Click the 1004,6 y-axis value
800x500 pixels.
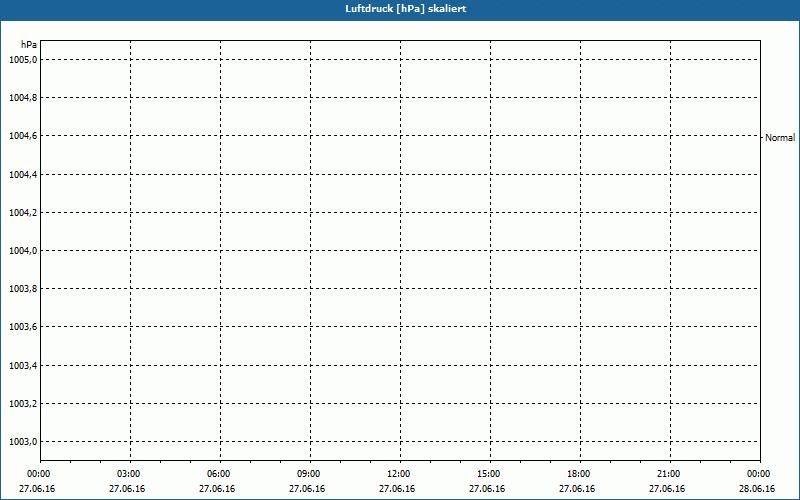23,136
